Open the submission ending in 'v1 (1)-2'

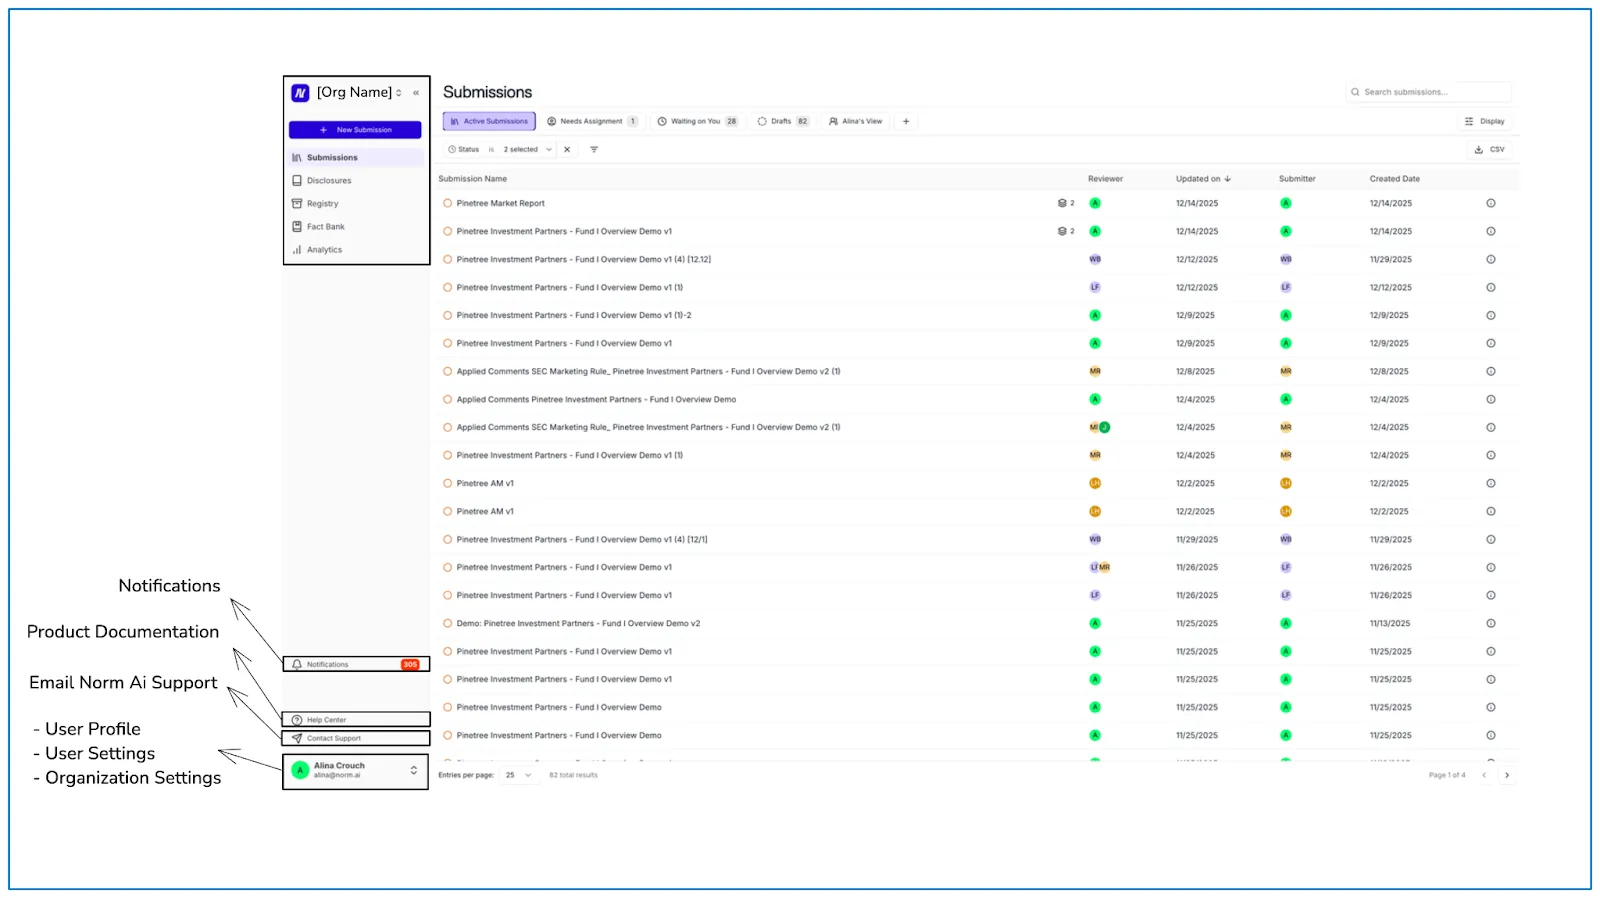pyautogui.click(x=574, y=315)
